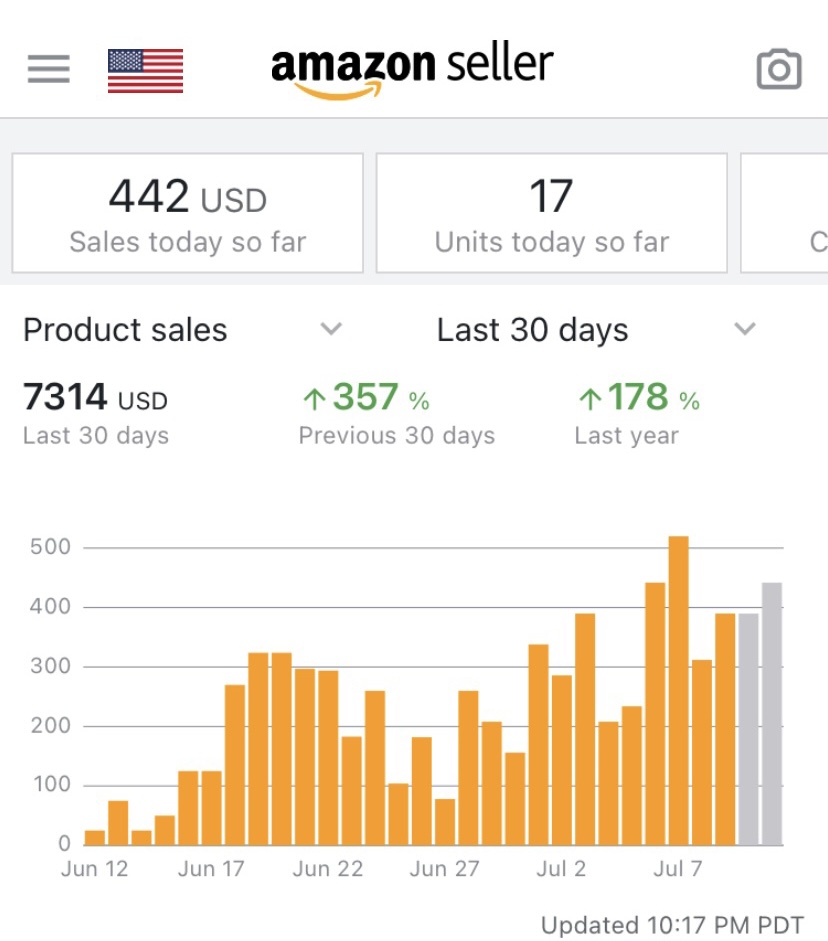Tap green up arrow beside 357 %

pos(314,398)
